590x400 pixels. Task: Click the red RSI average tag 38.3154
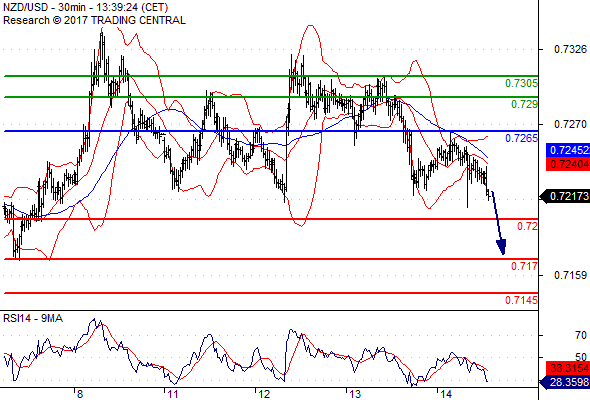[568, 368]
